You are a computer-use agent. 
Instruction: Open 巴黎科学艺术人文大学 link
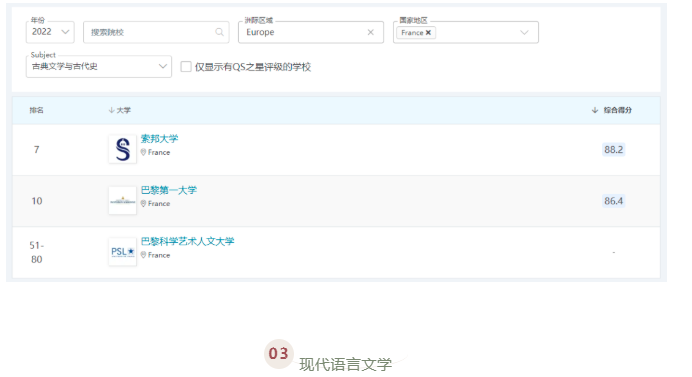187,241
